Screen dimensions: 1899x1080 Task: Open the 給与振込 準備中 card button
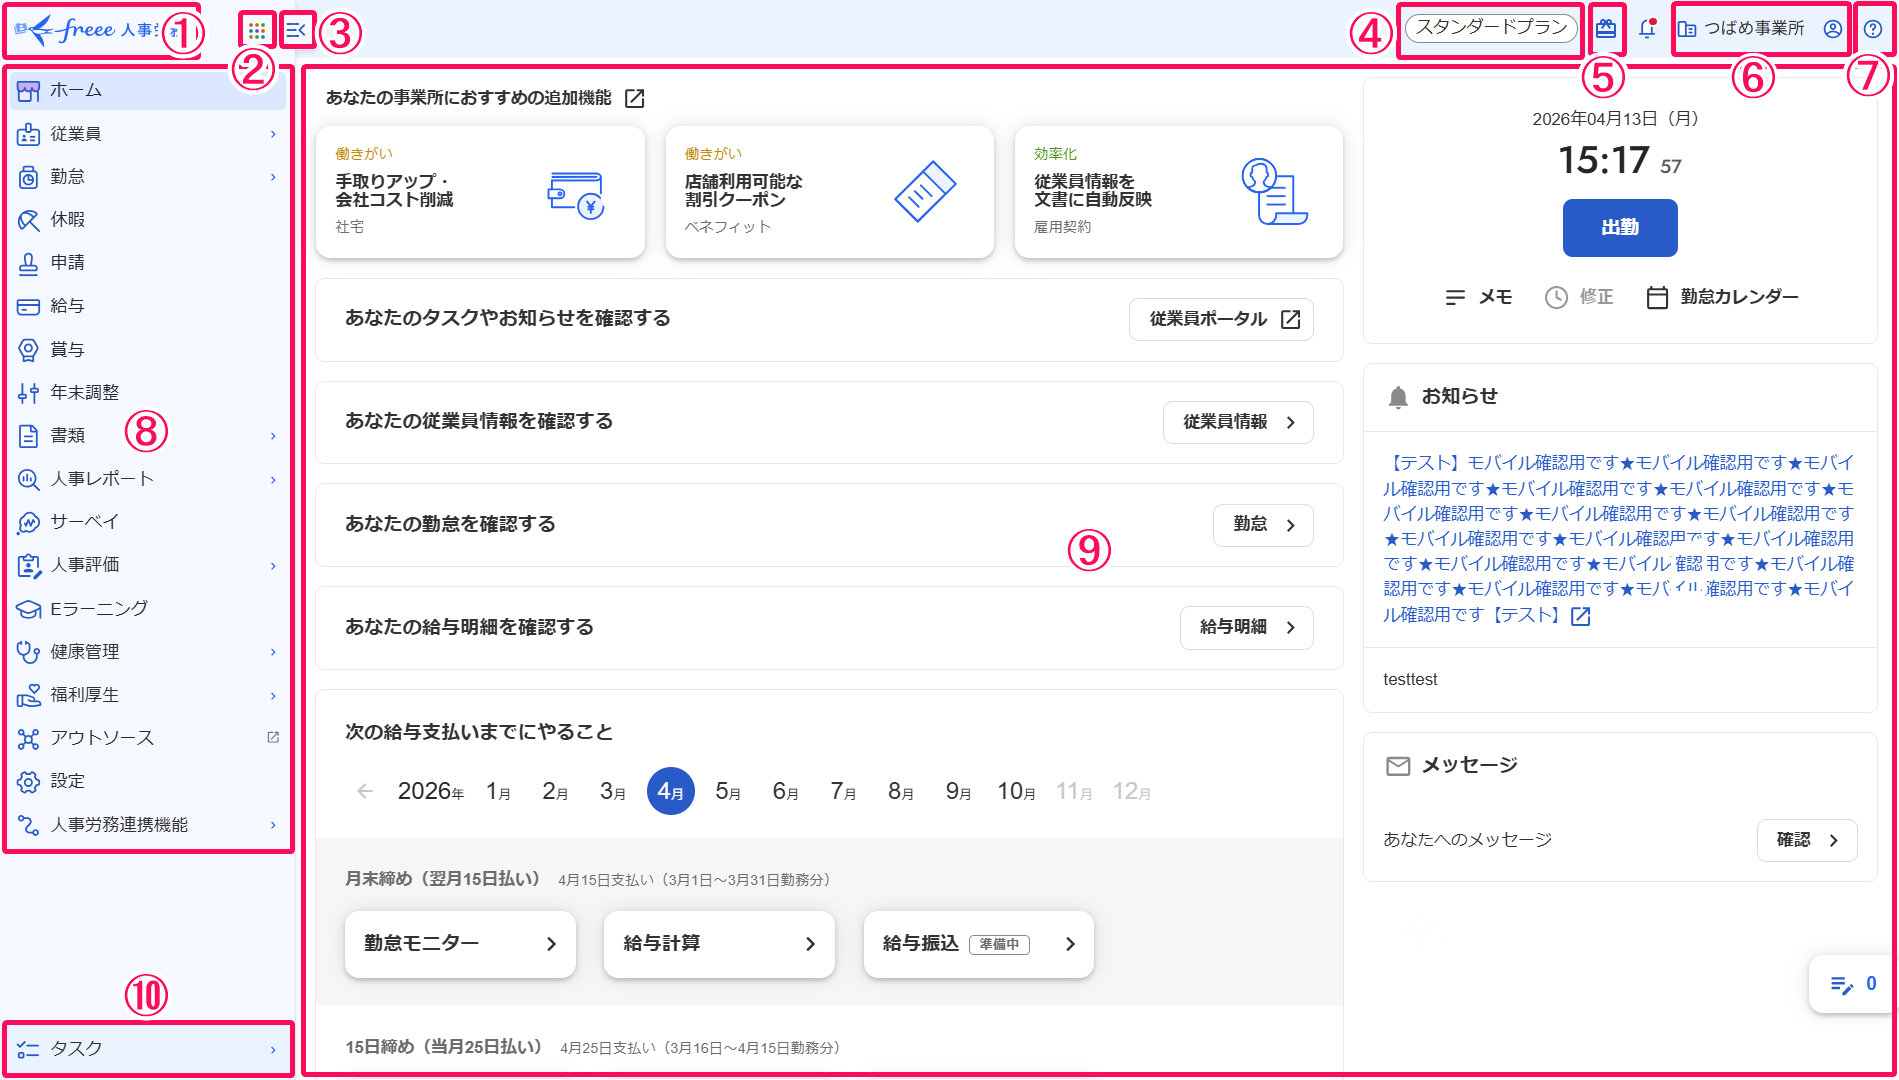[979, 944]
